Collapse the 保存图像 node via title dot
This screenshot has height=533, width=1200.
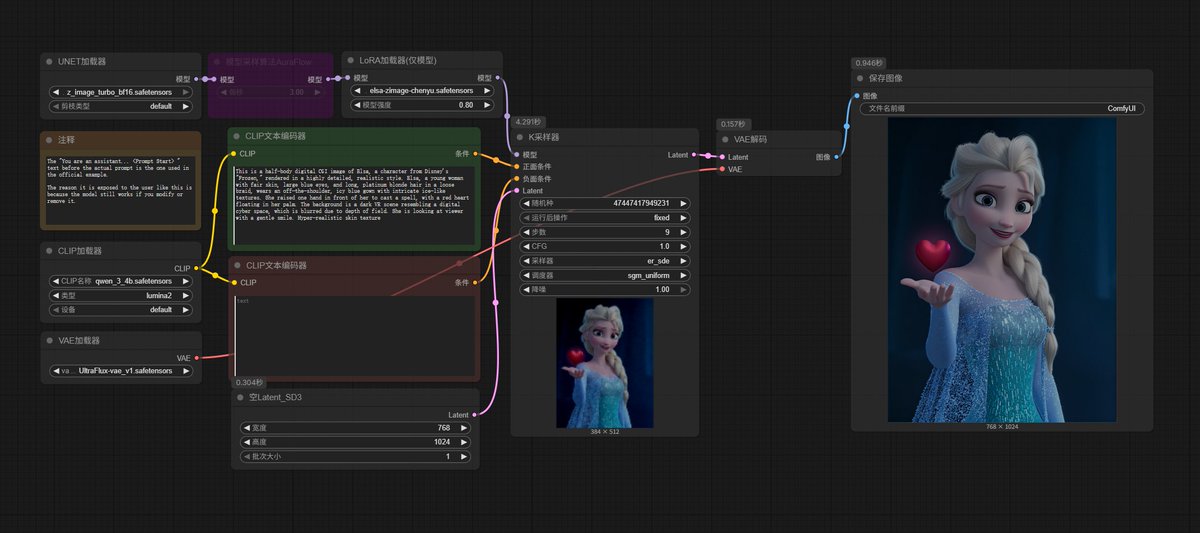[x=860, y=78]
